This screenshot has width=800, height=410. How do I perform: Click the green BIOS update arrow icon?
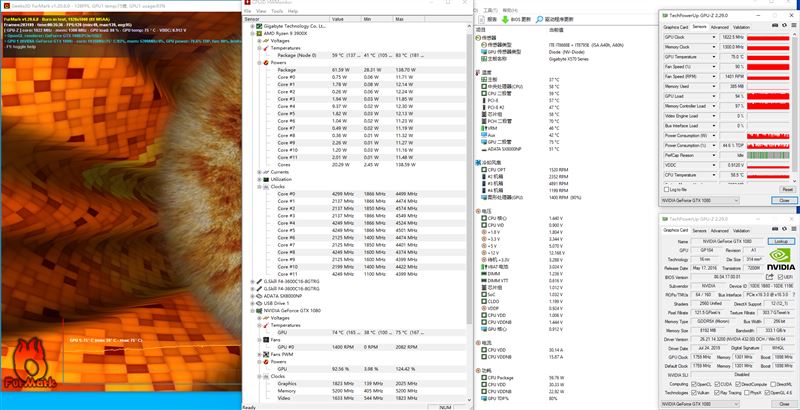coord(505,19)
